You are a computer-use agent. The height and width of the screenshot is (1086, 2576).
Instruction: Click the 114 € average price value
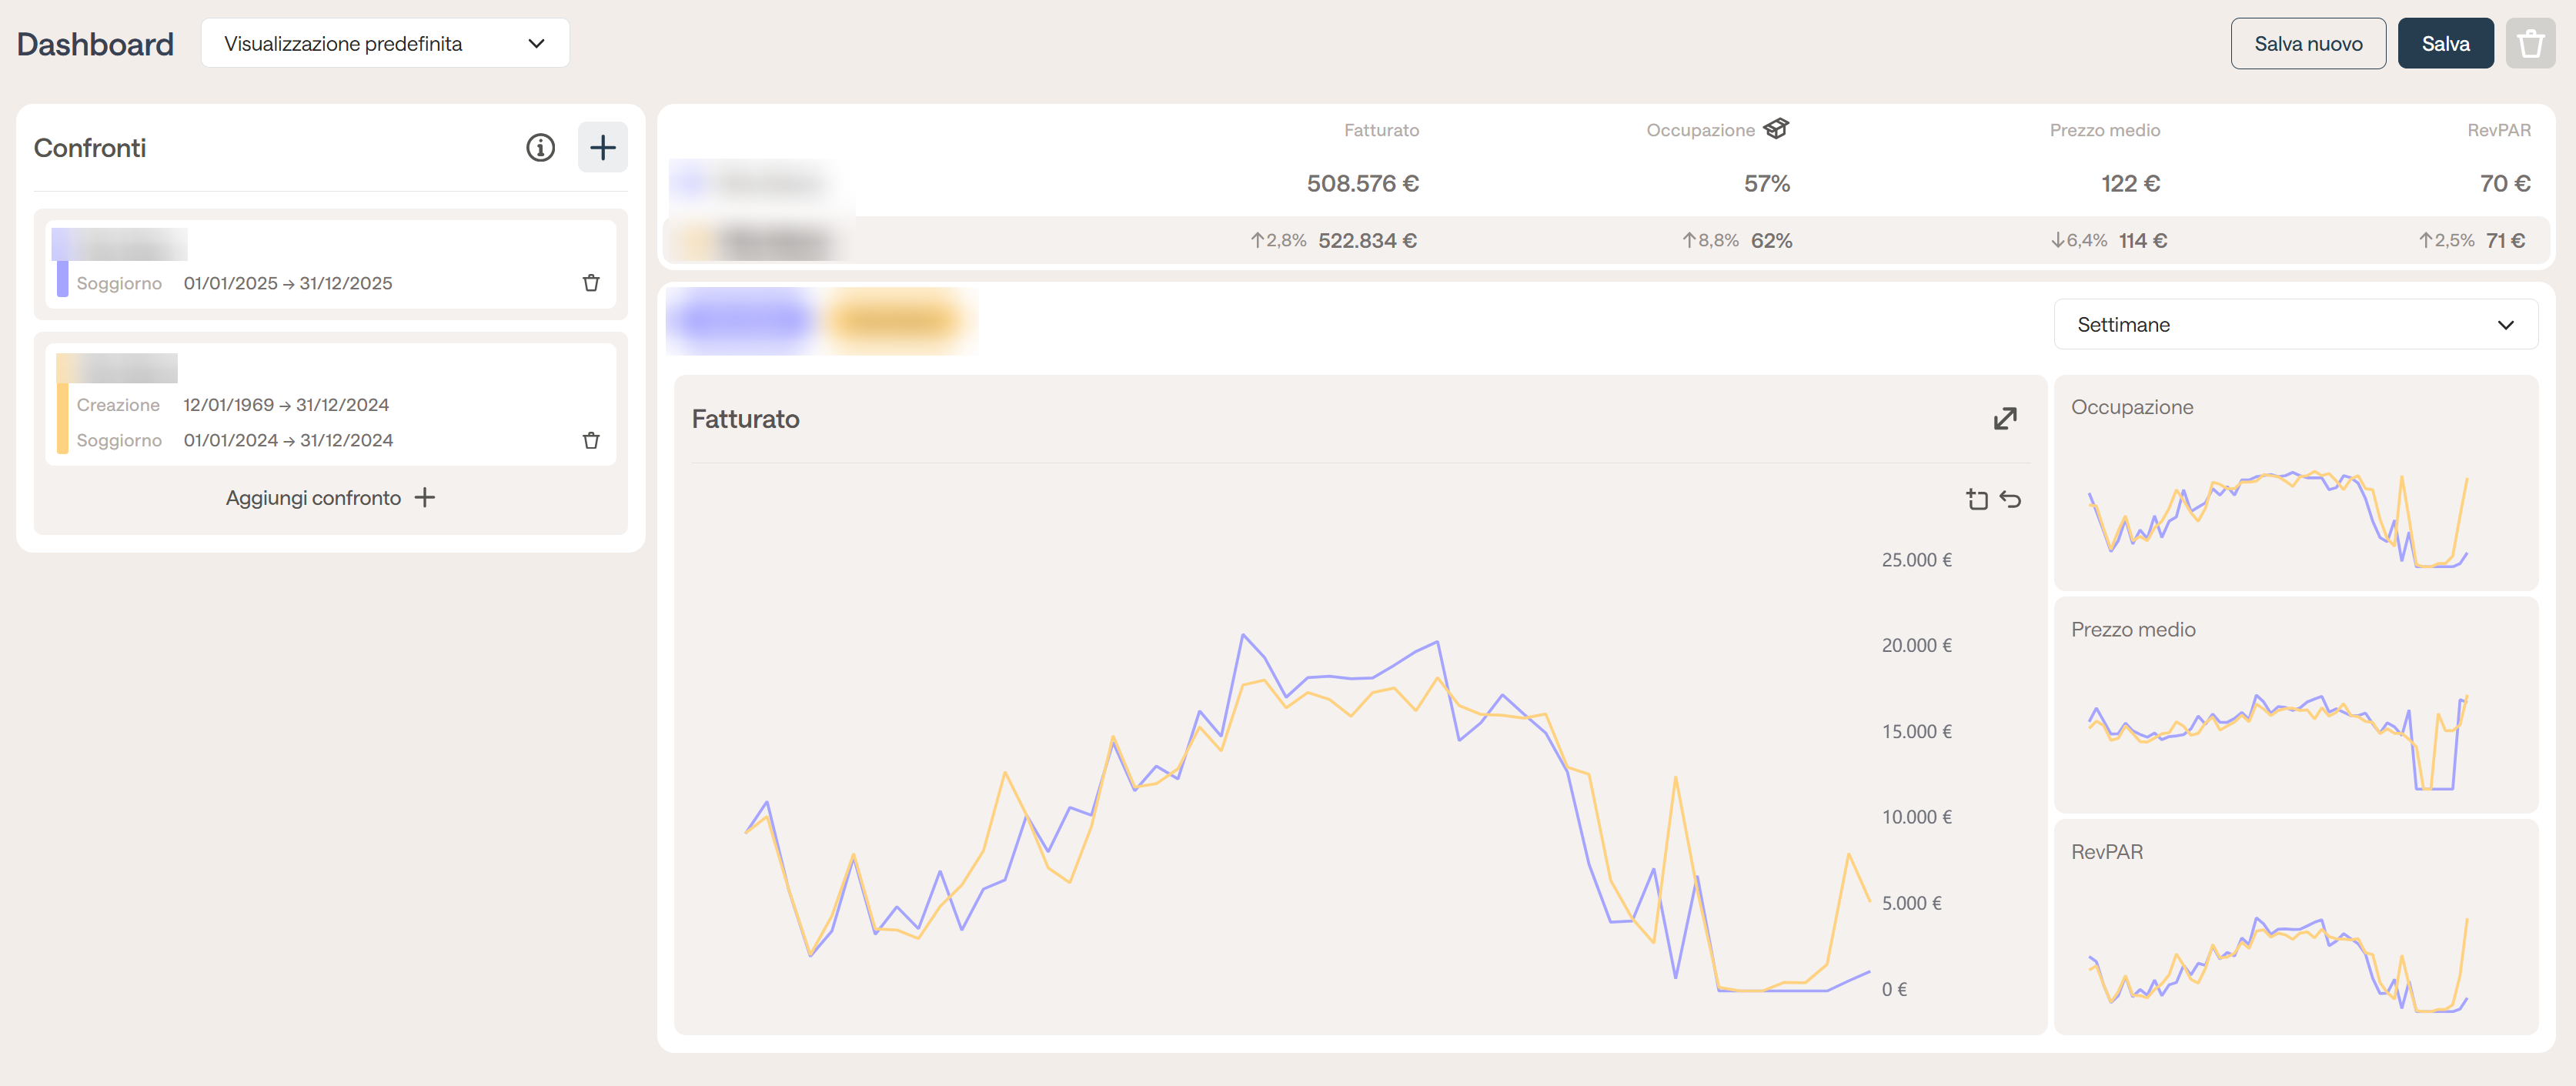click(x=2142, y=240)
